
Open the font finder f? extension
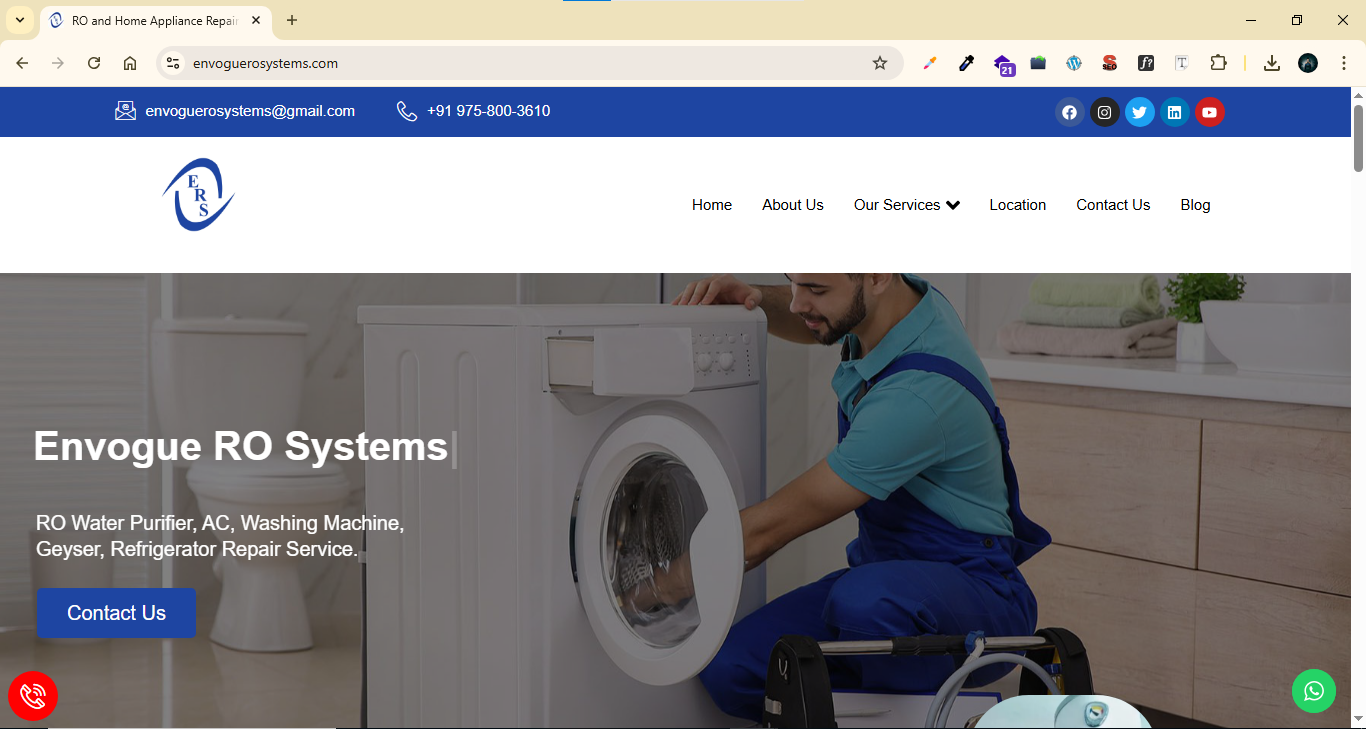(1146, 63)
